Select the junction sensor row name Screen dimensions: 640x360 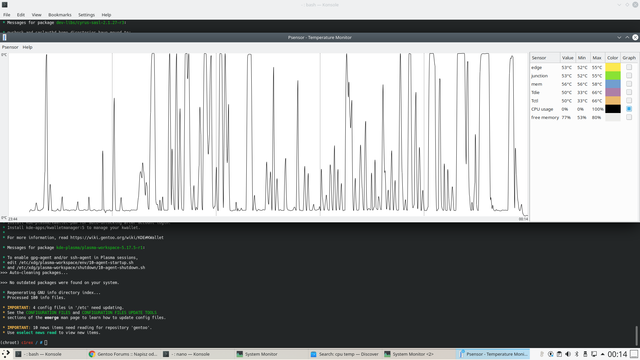[539, 76]
